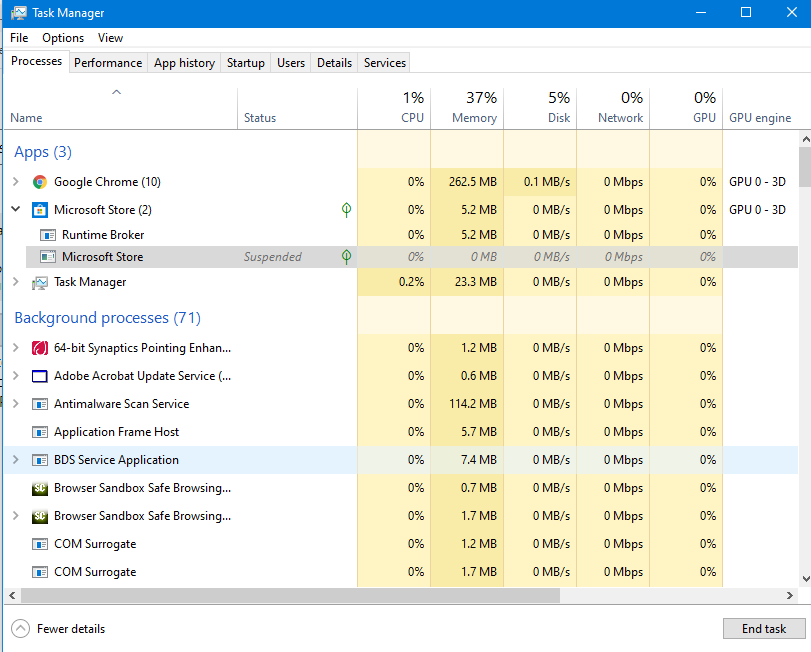This screenshot has height=652, width=811.
Task: Click Antimalware Scan Service memory 114.2 MB
Action: [473, 404]
